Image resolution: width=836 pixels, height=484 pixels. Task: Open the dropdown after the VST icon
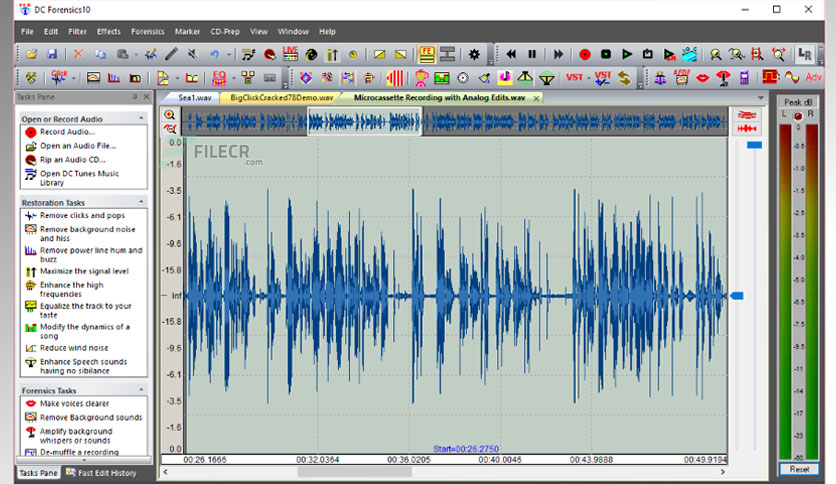(588, 78)
